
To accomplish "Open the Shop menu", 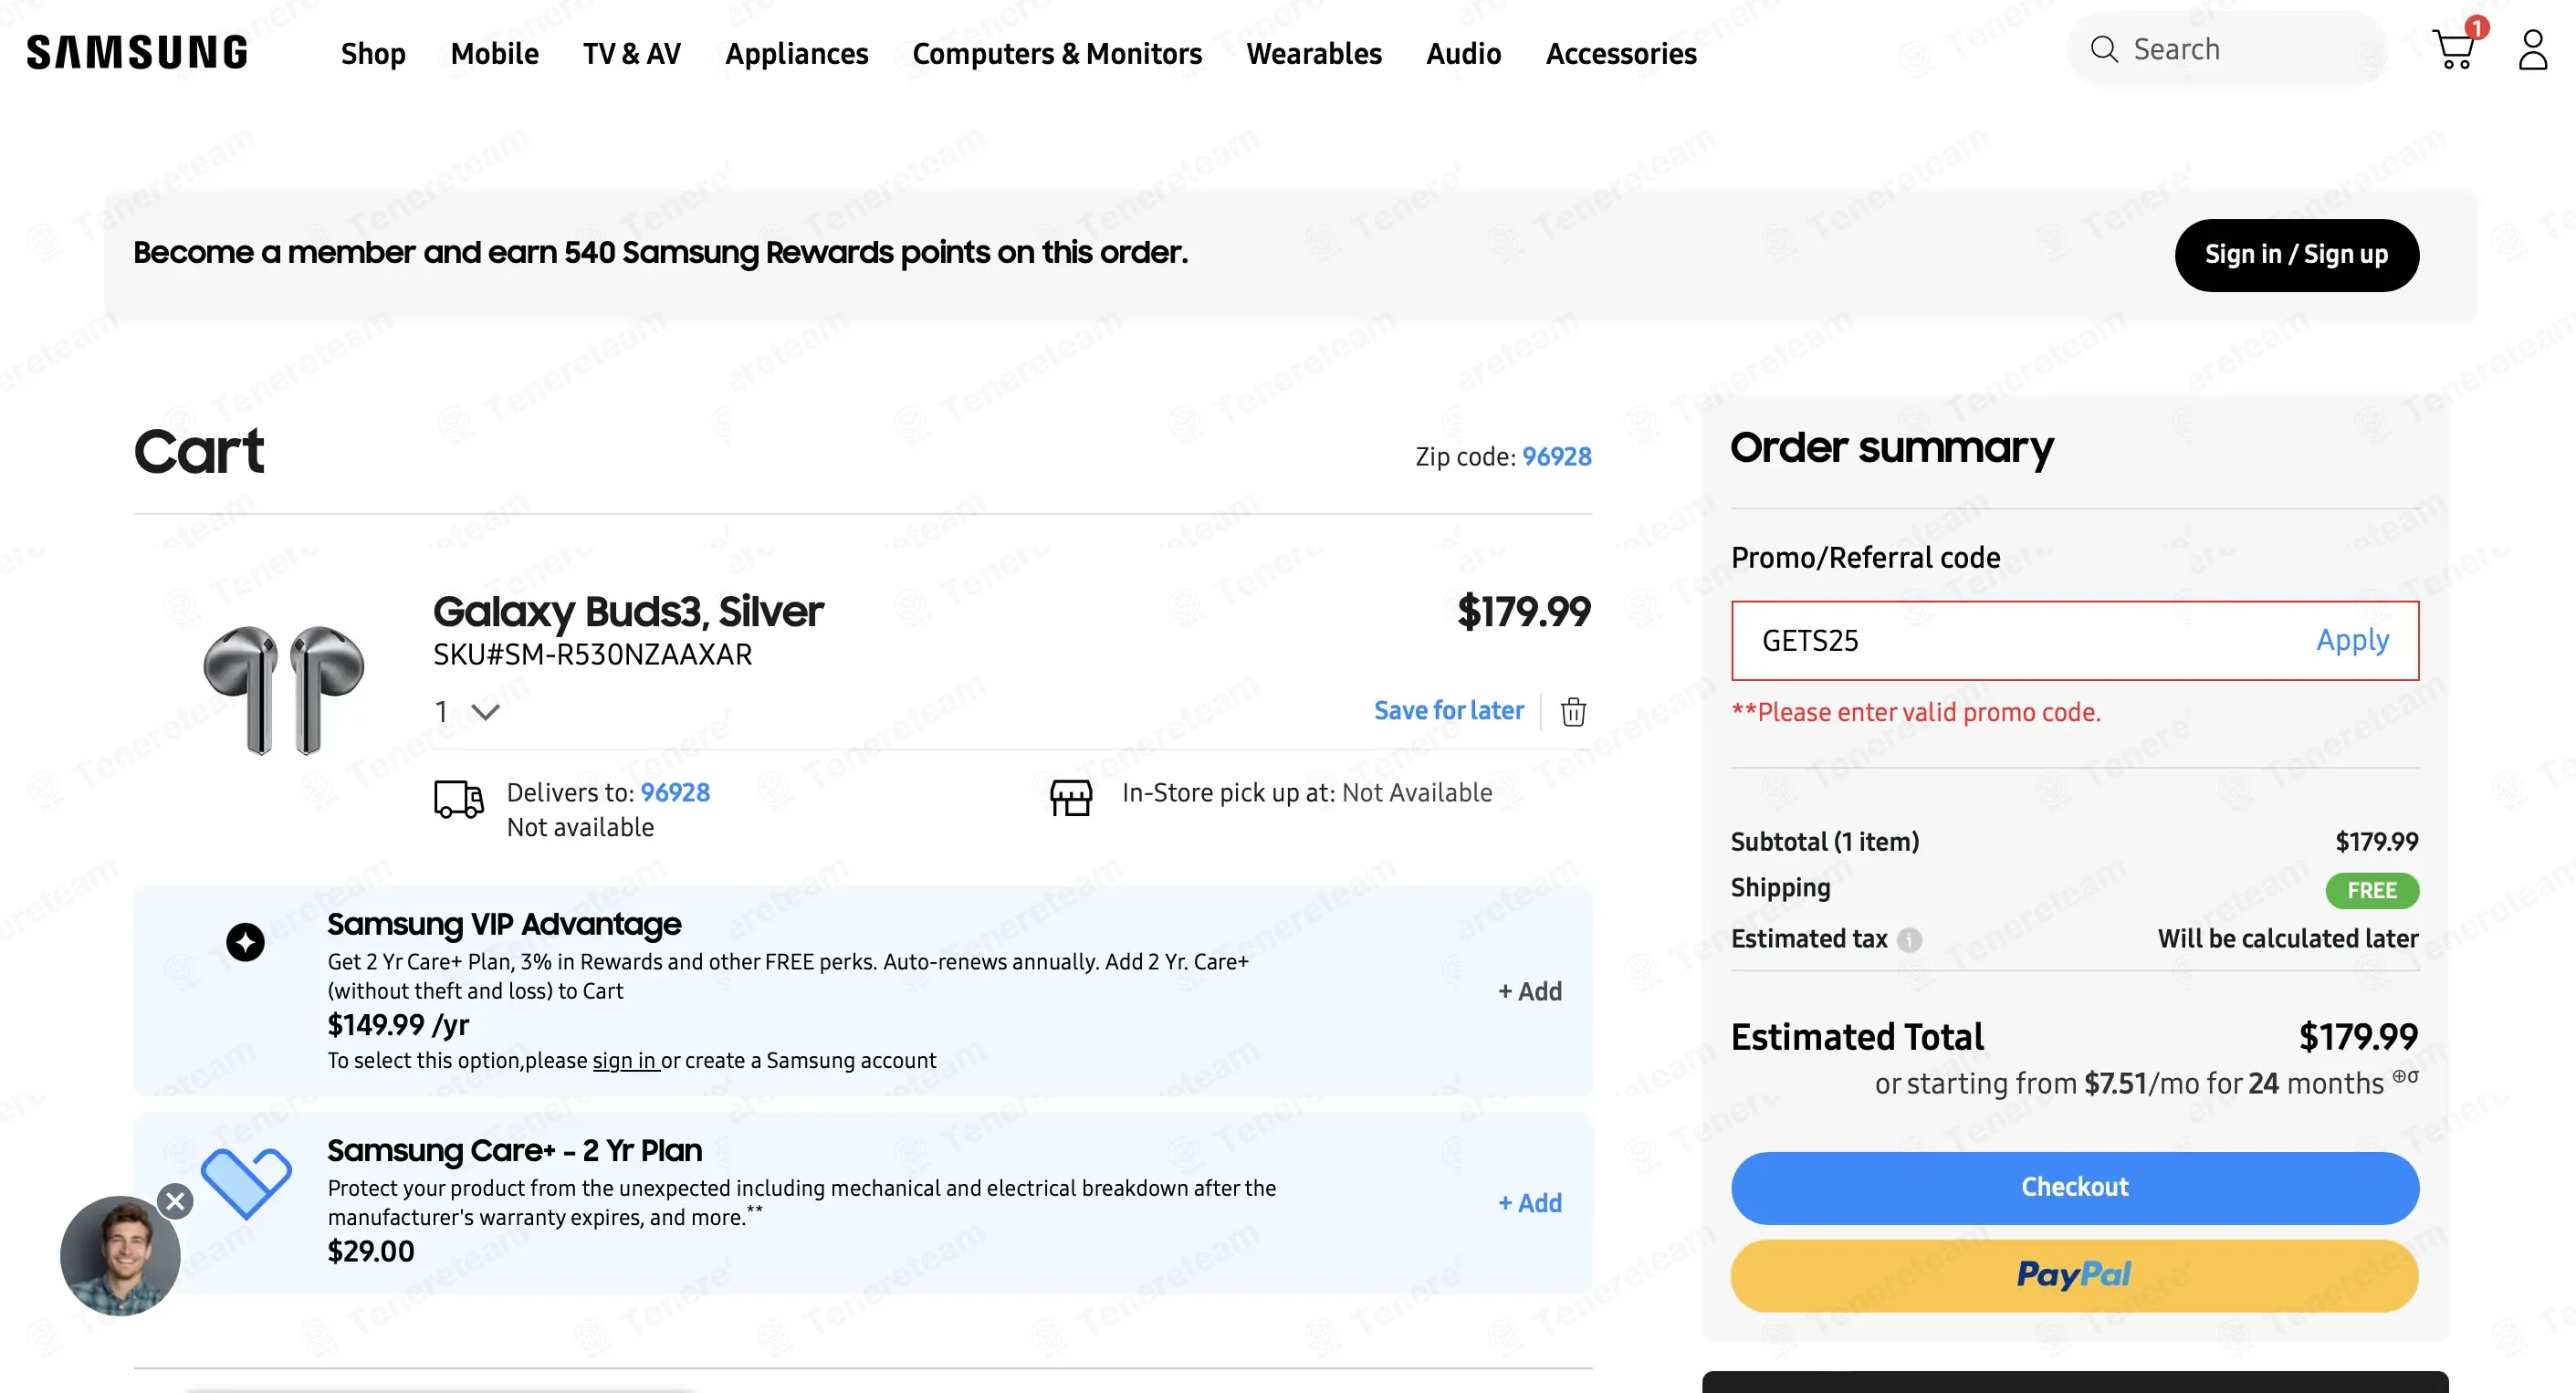I will pyautogui.click(x=373, y=53).
